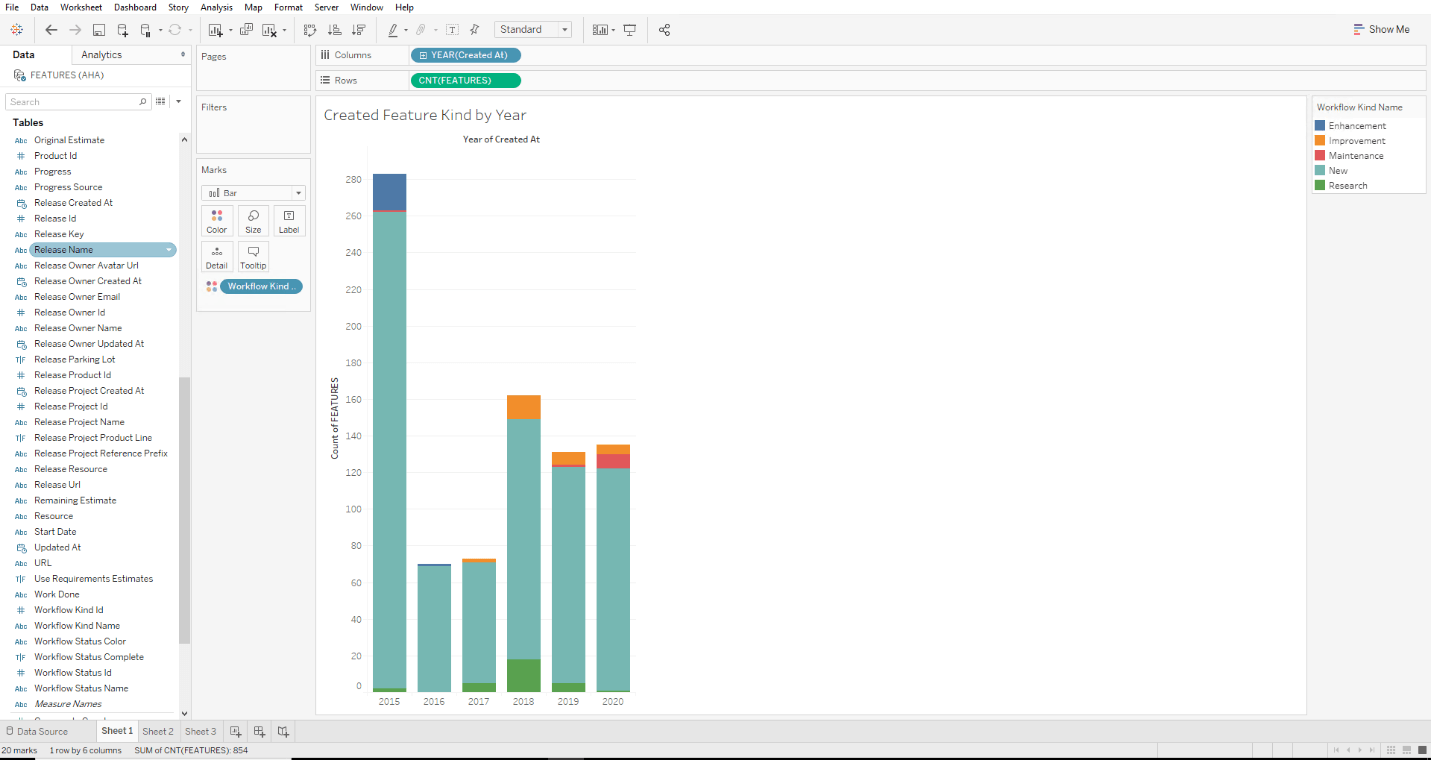Click the Redo forward arrow
Viewport: 1431px width, 760px height.
(x=75, y=30)
